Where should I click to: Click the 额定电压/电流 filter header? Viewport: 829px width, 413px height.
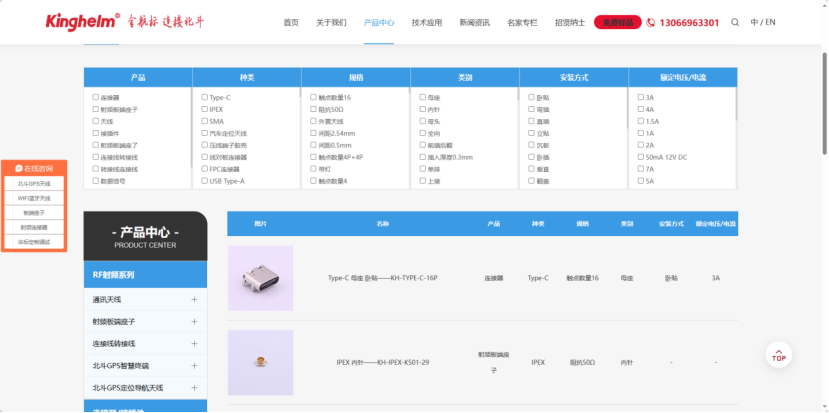pos(683,77)
